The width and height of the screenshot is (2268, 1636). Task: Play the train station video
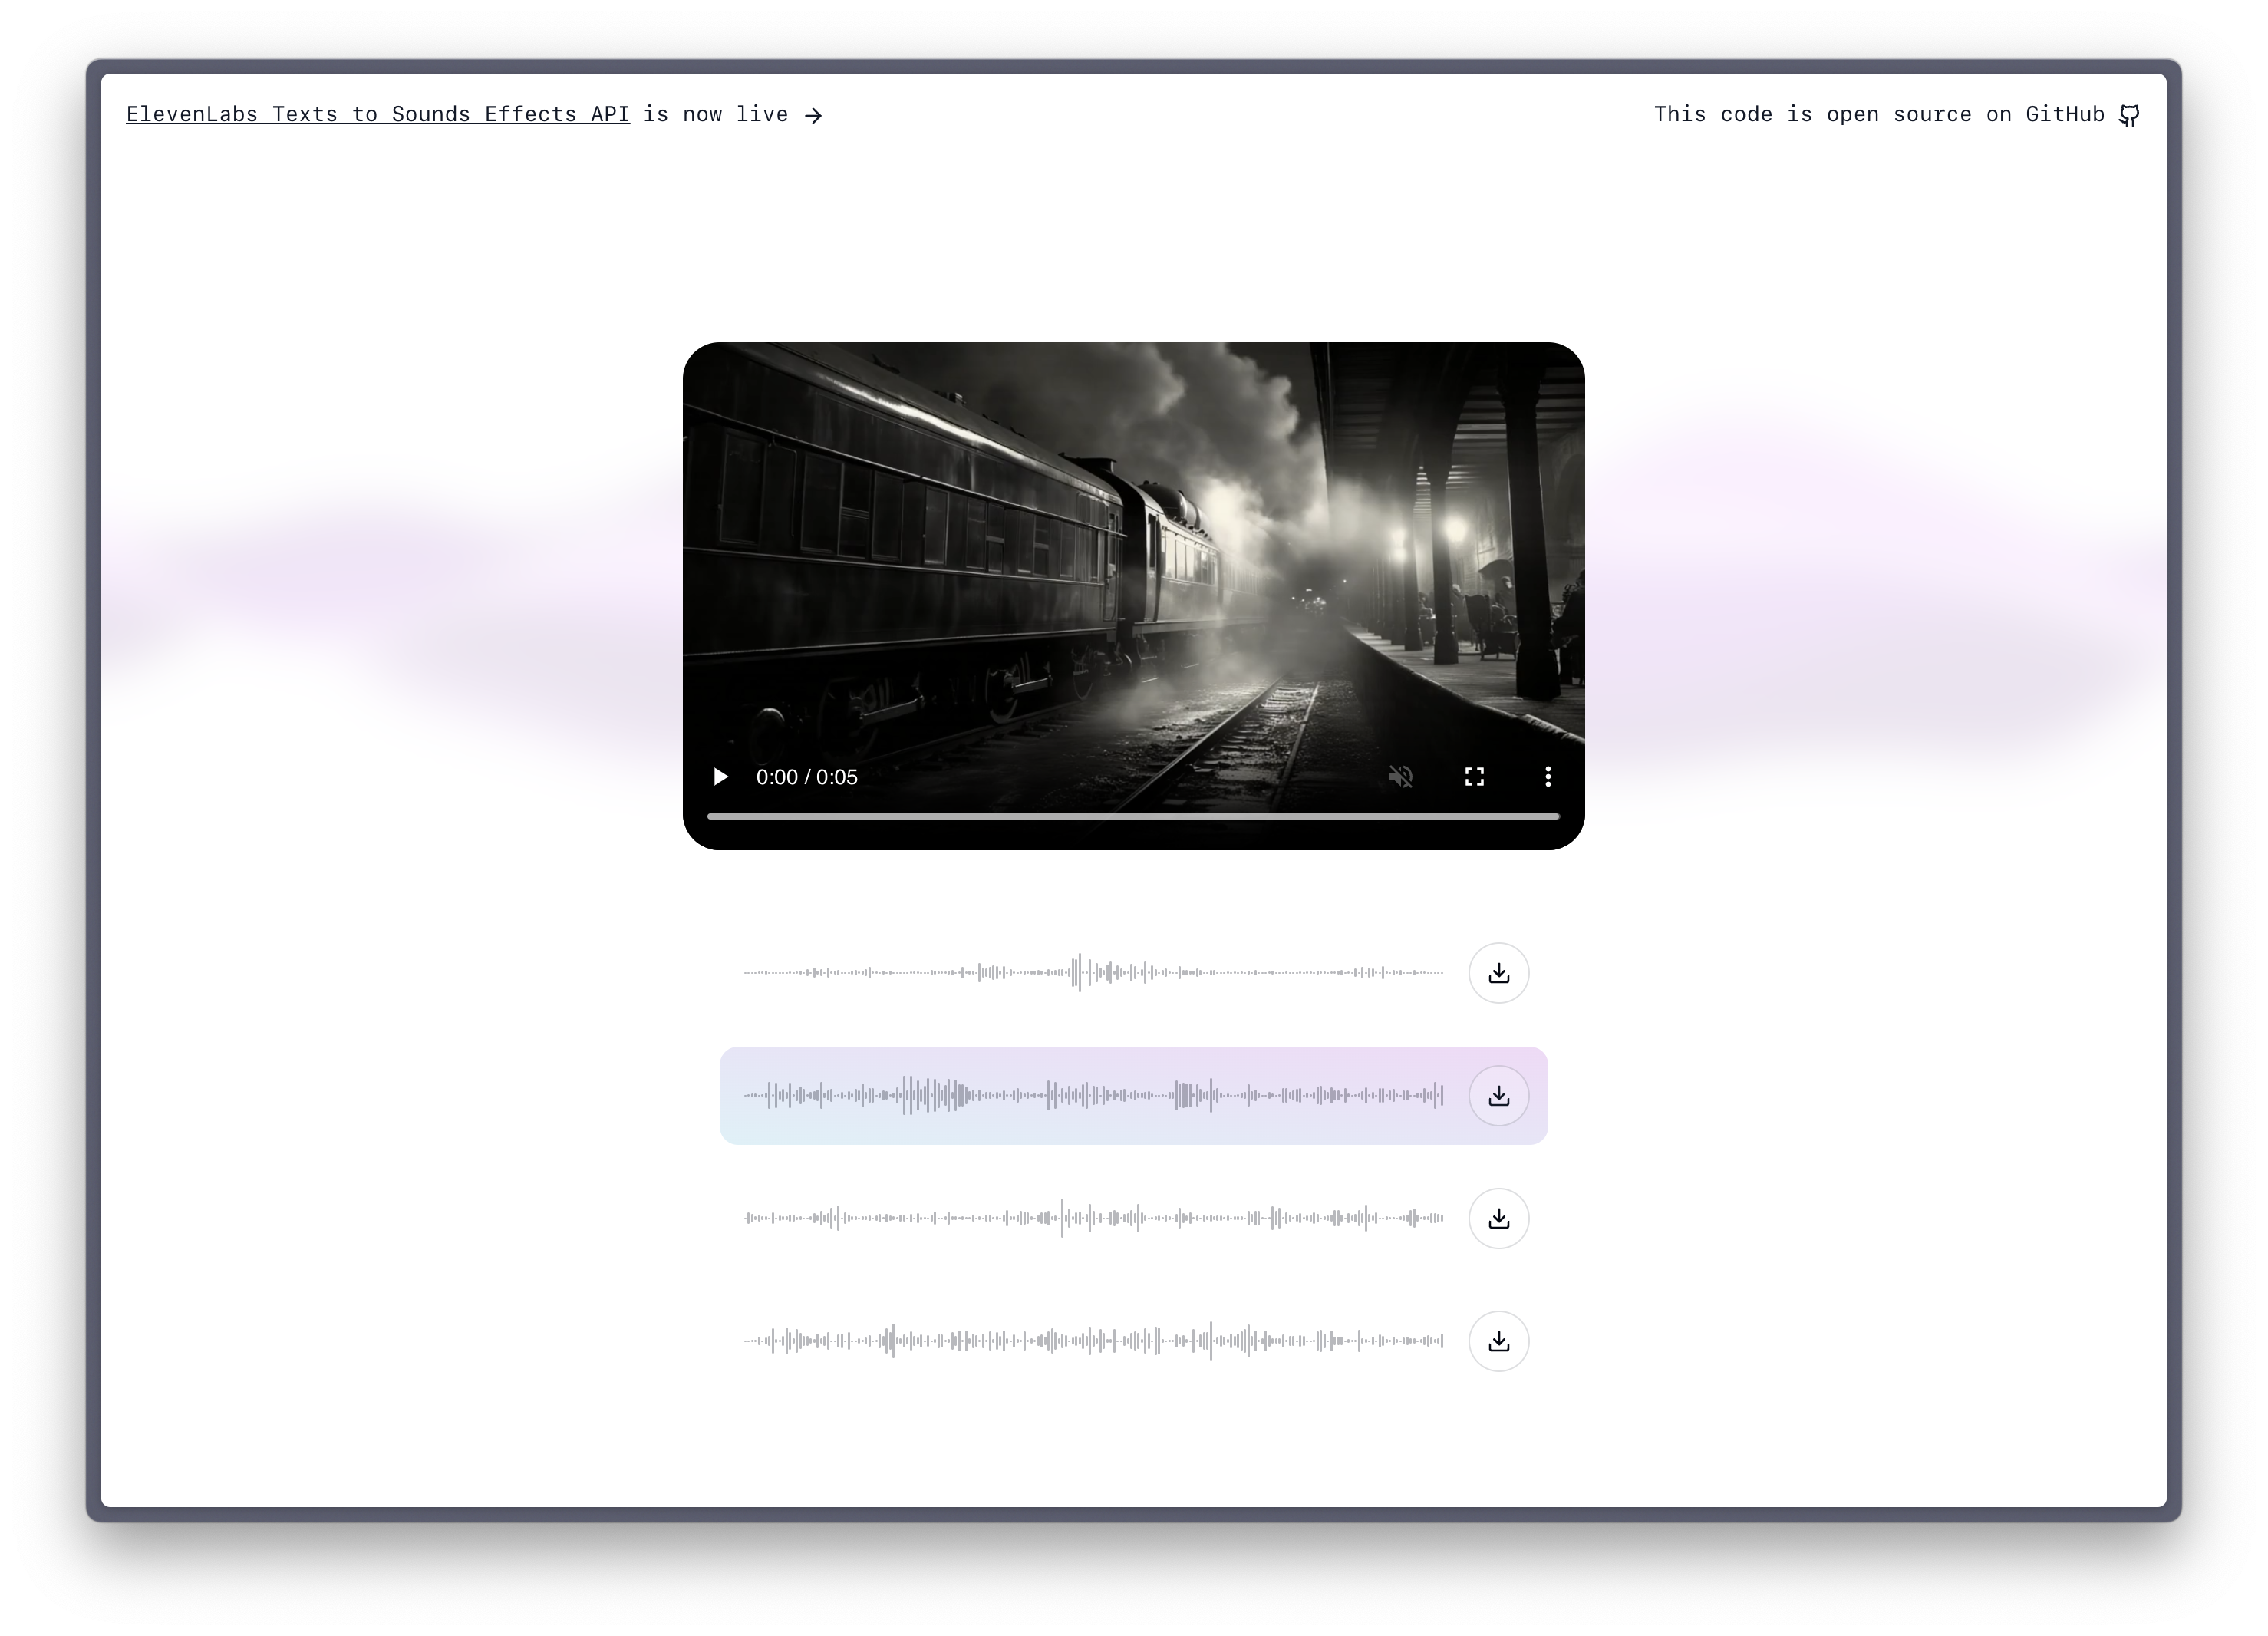click(720, 777)
